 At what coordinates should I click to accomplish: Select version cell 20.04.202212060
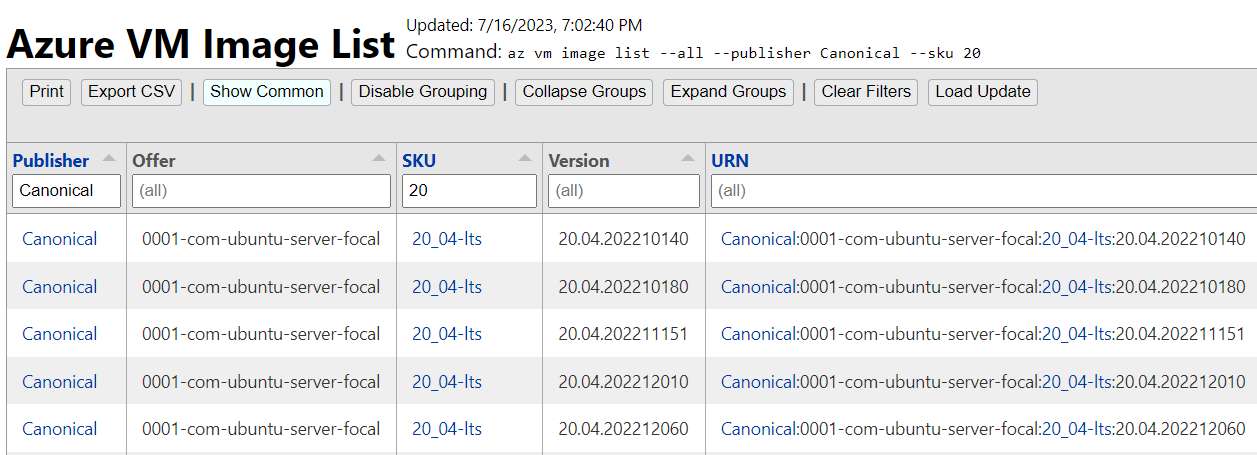point(624,429)
